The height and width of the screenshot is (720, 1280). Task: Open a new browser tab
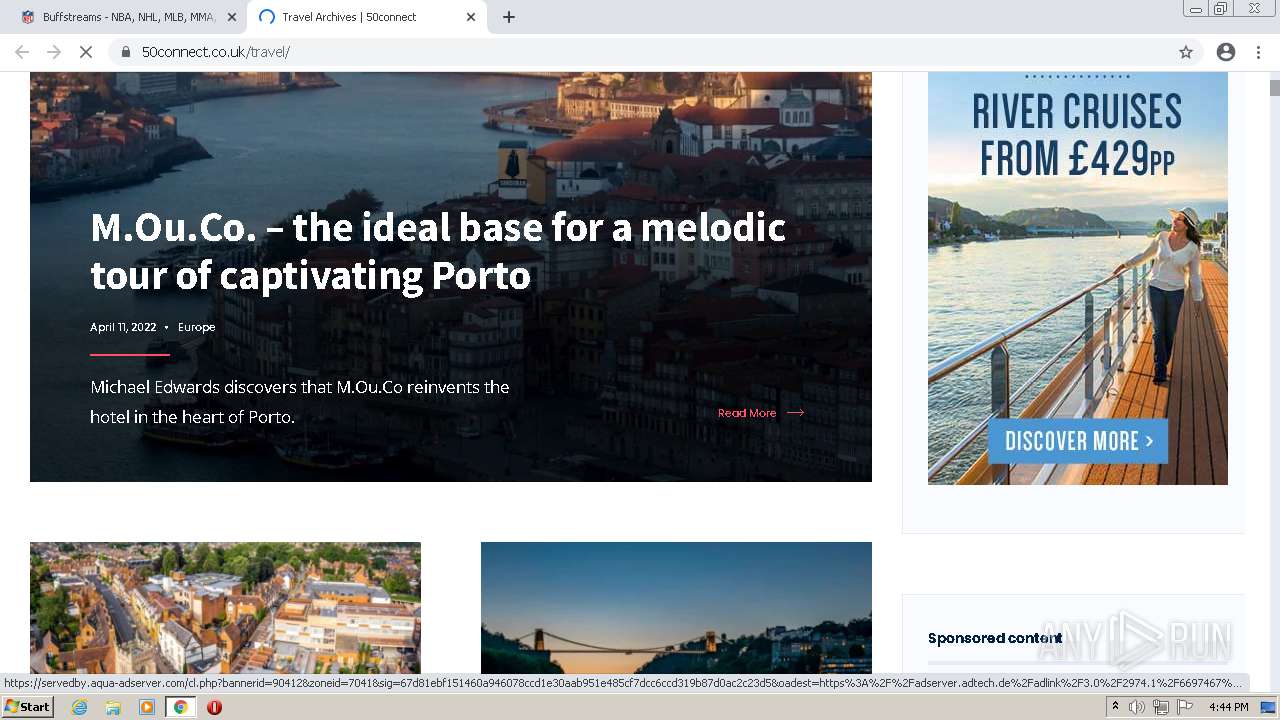click(509, 17)
